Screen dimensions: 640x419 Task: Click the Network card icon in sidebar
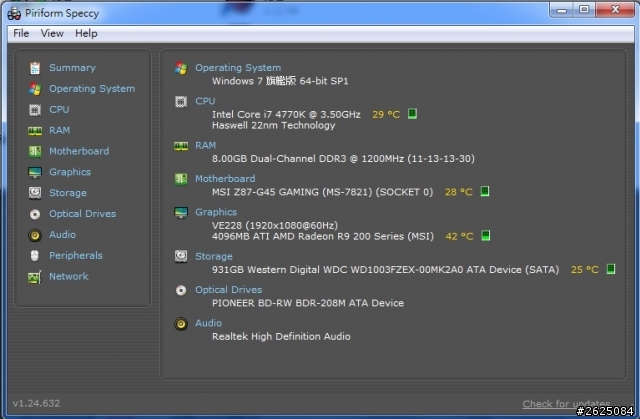coord(35,277)
